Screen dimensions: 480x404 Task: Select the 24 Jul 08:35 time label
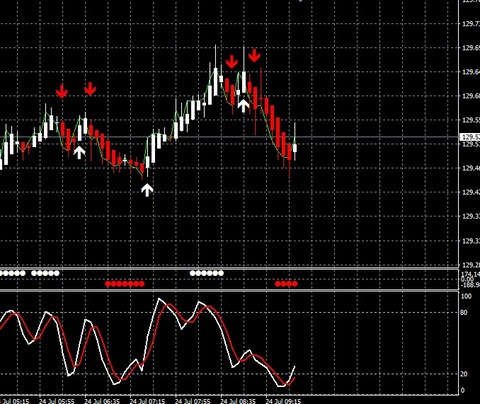coord(238,401)
